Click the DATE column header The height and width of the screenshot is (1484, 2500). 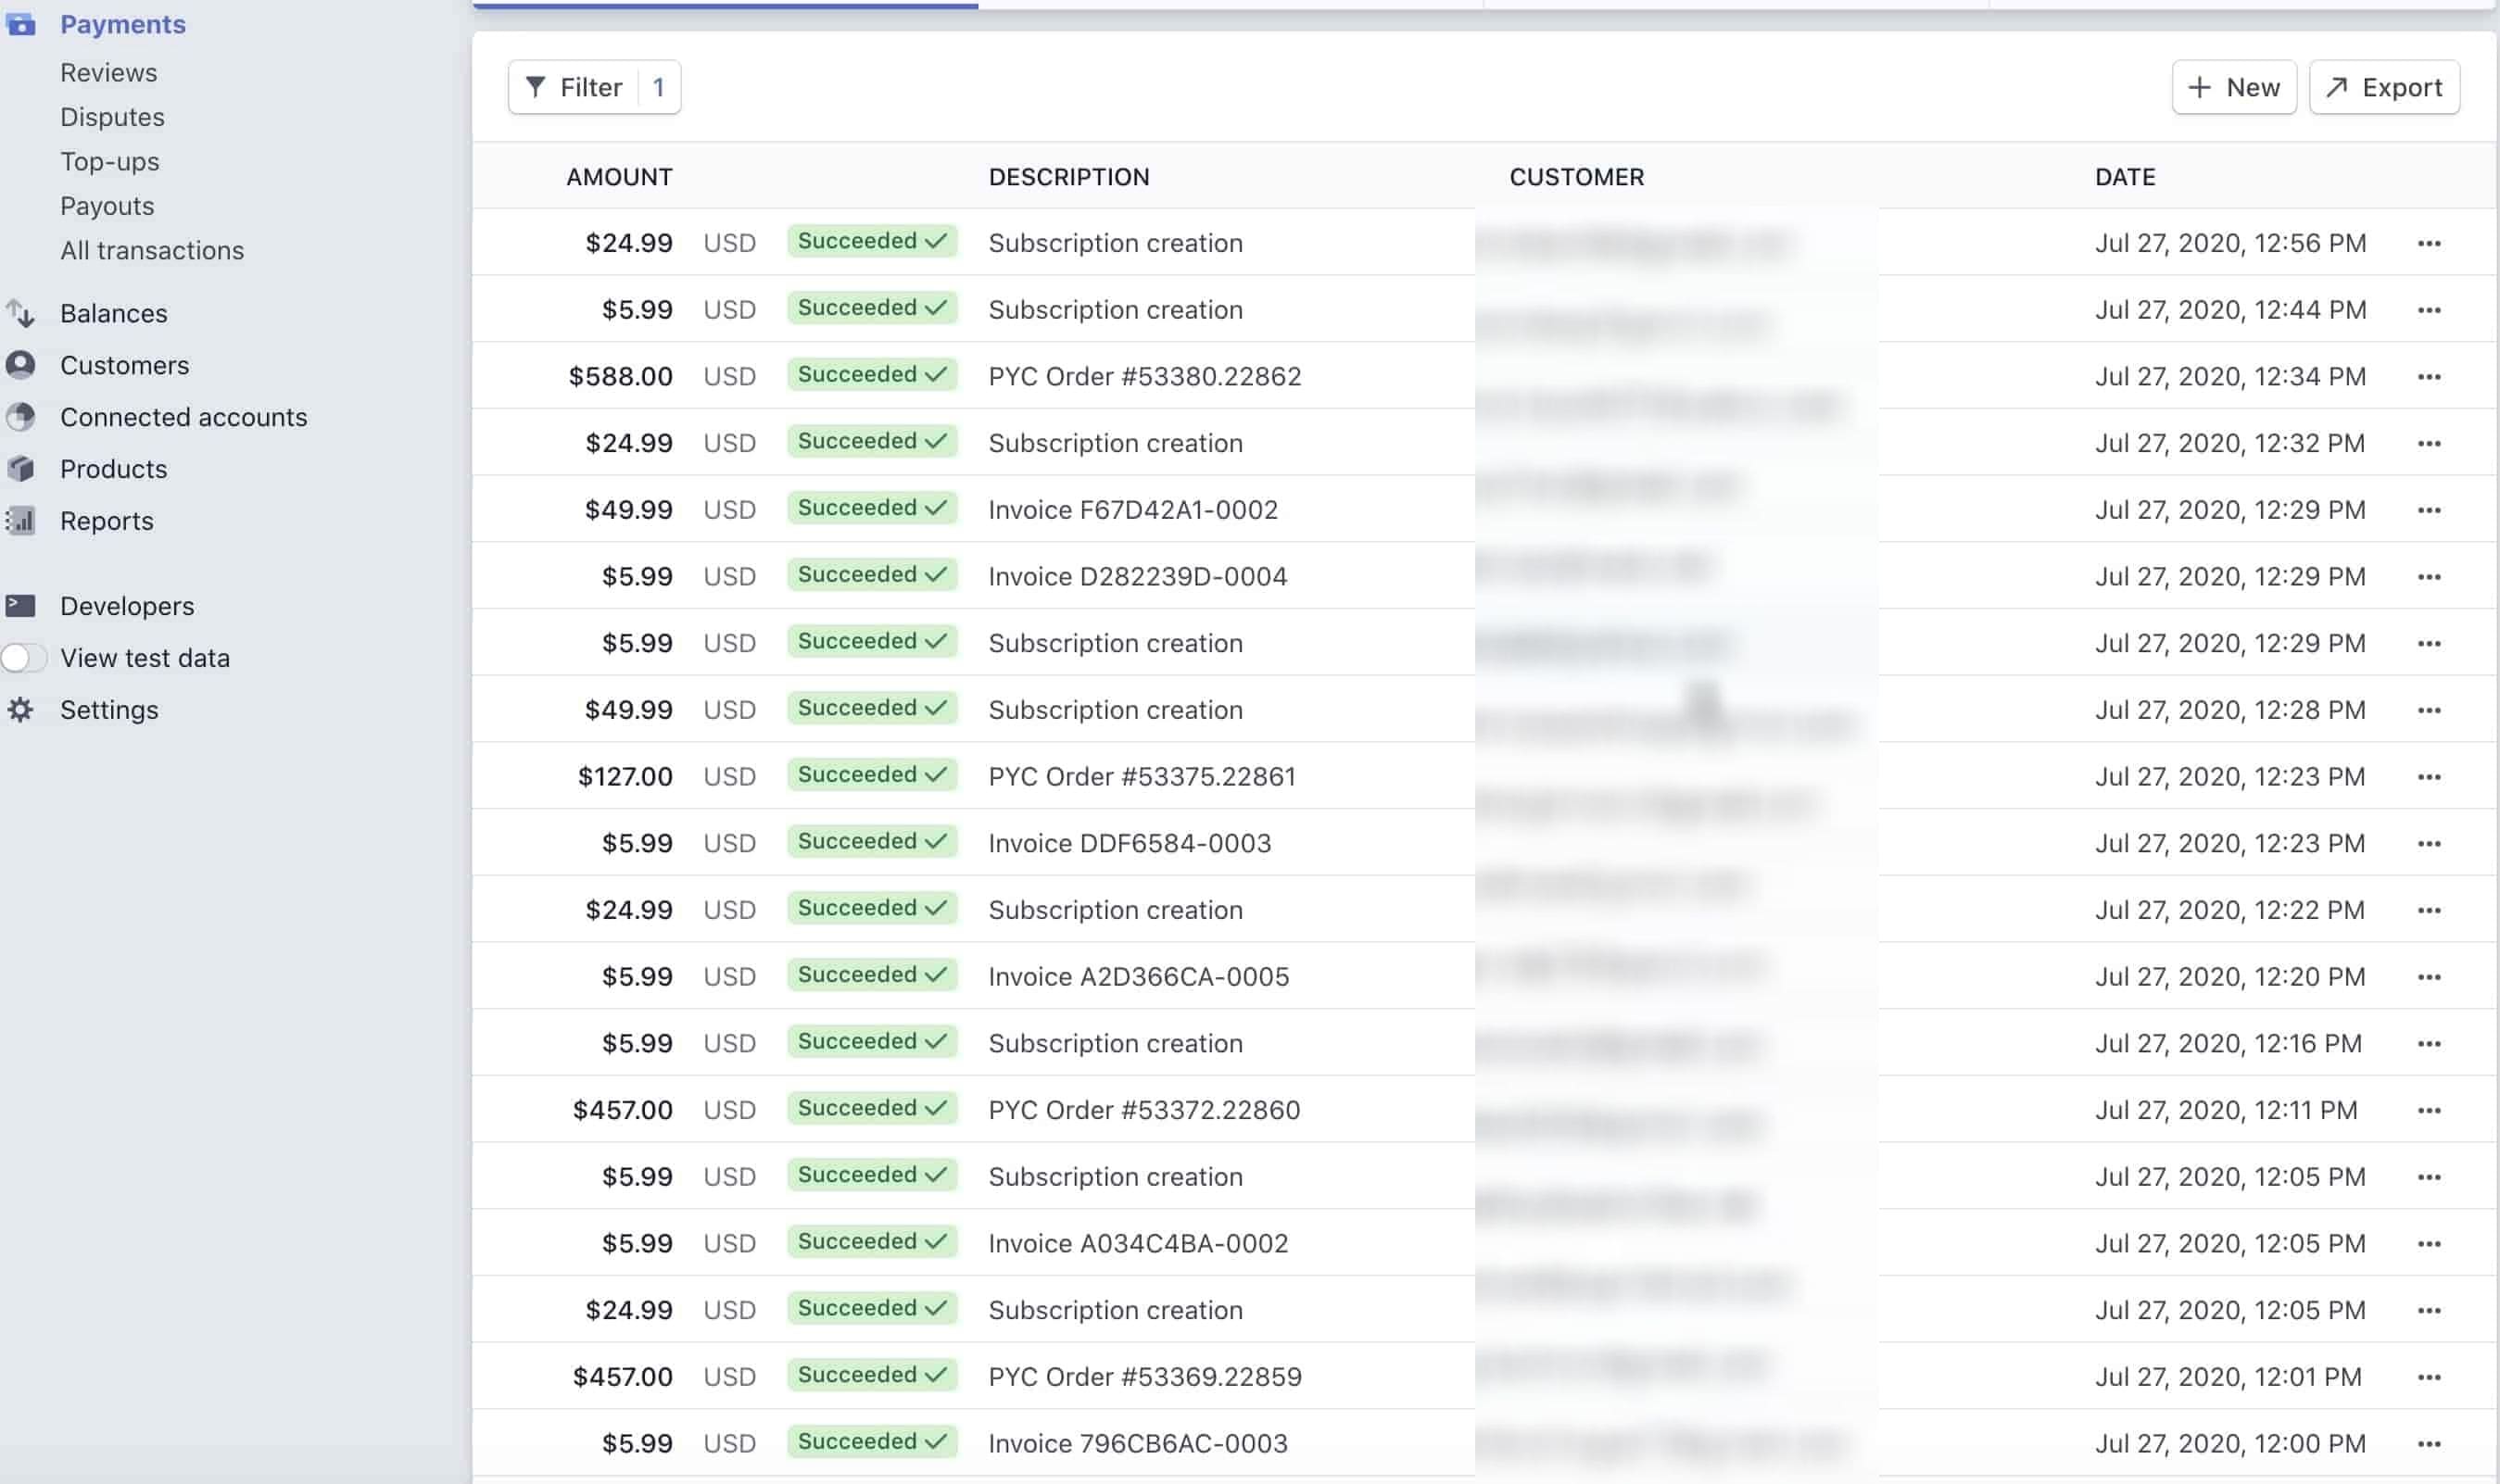tap(2125, 177)
